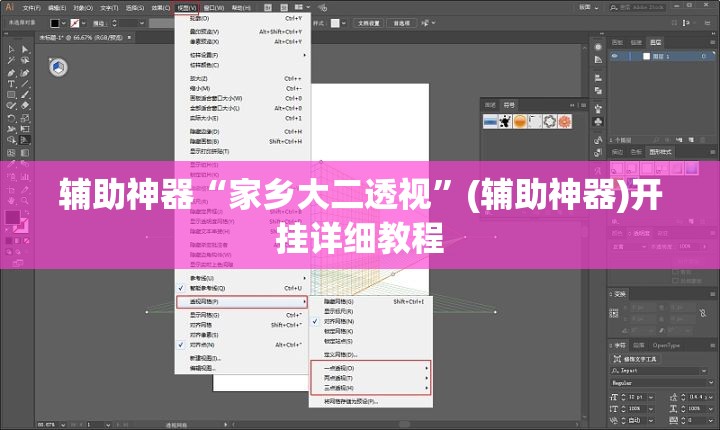
Task: Open the 文字(T) menu
Action: coord(109,8)
